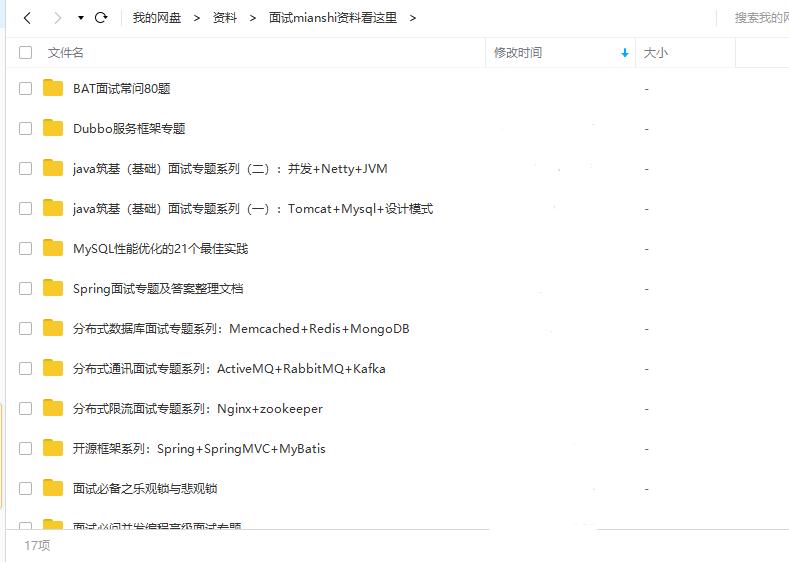
Task: Sort by 修改时间 column header
Action: [x=518, y=53]
